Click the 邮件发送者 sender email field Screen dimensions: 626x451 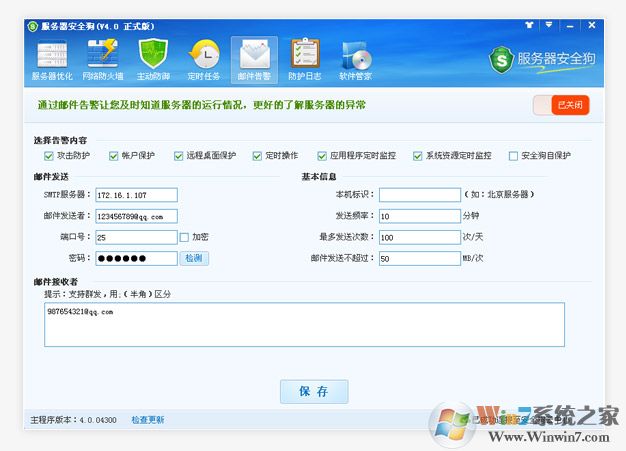pyautogui.click(x=137, y=216)
